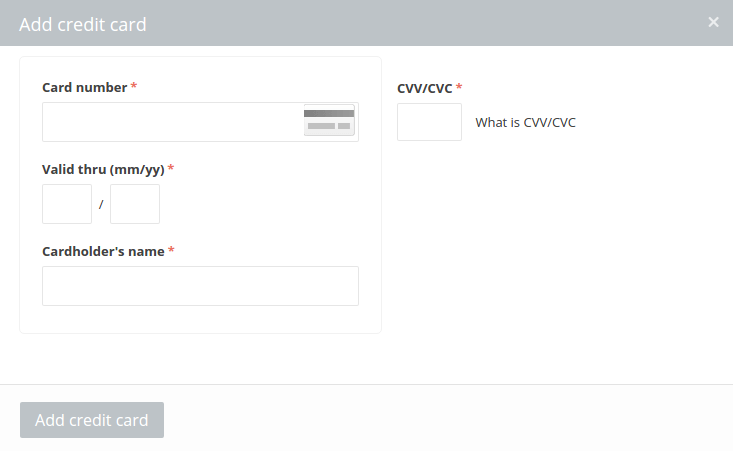Click the red asterisk beside Card number
Image resolution: width=733 pixels, height=451 pixels.
[134, 86]
